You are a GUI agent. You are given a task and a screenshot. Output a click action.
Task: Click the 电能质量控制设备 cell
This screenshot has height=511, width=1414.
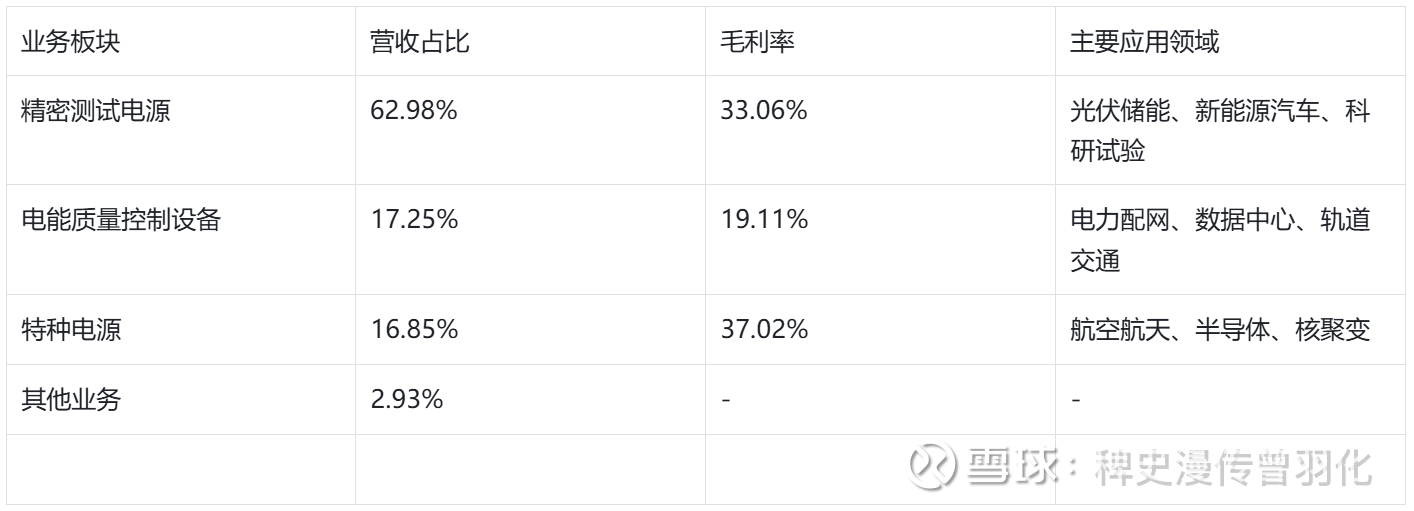coord(121,220)
